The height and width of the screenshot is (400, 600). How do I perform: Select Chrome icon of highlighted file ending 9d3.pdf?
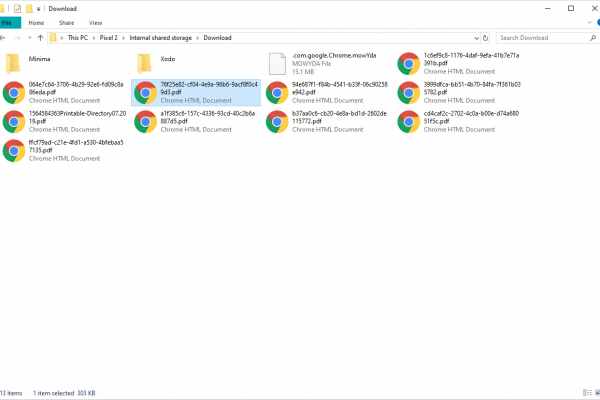(x=145, y=93)
